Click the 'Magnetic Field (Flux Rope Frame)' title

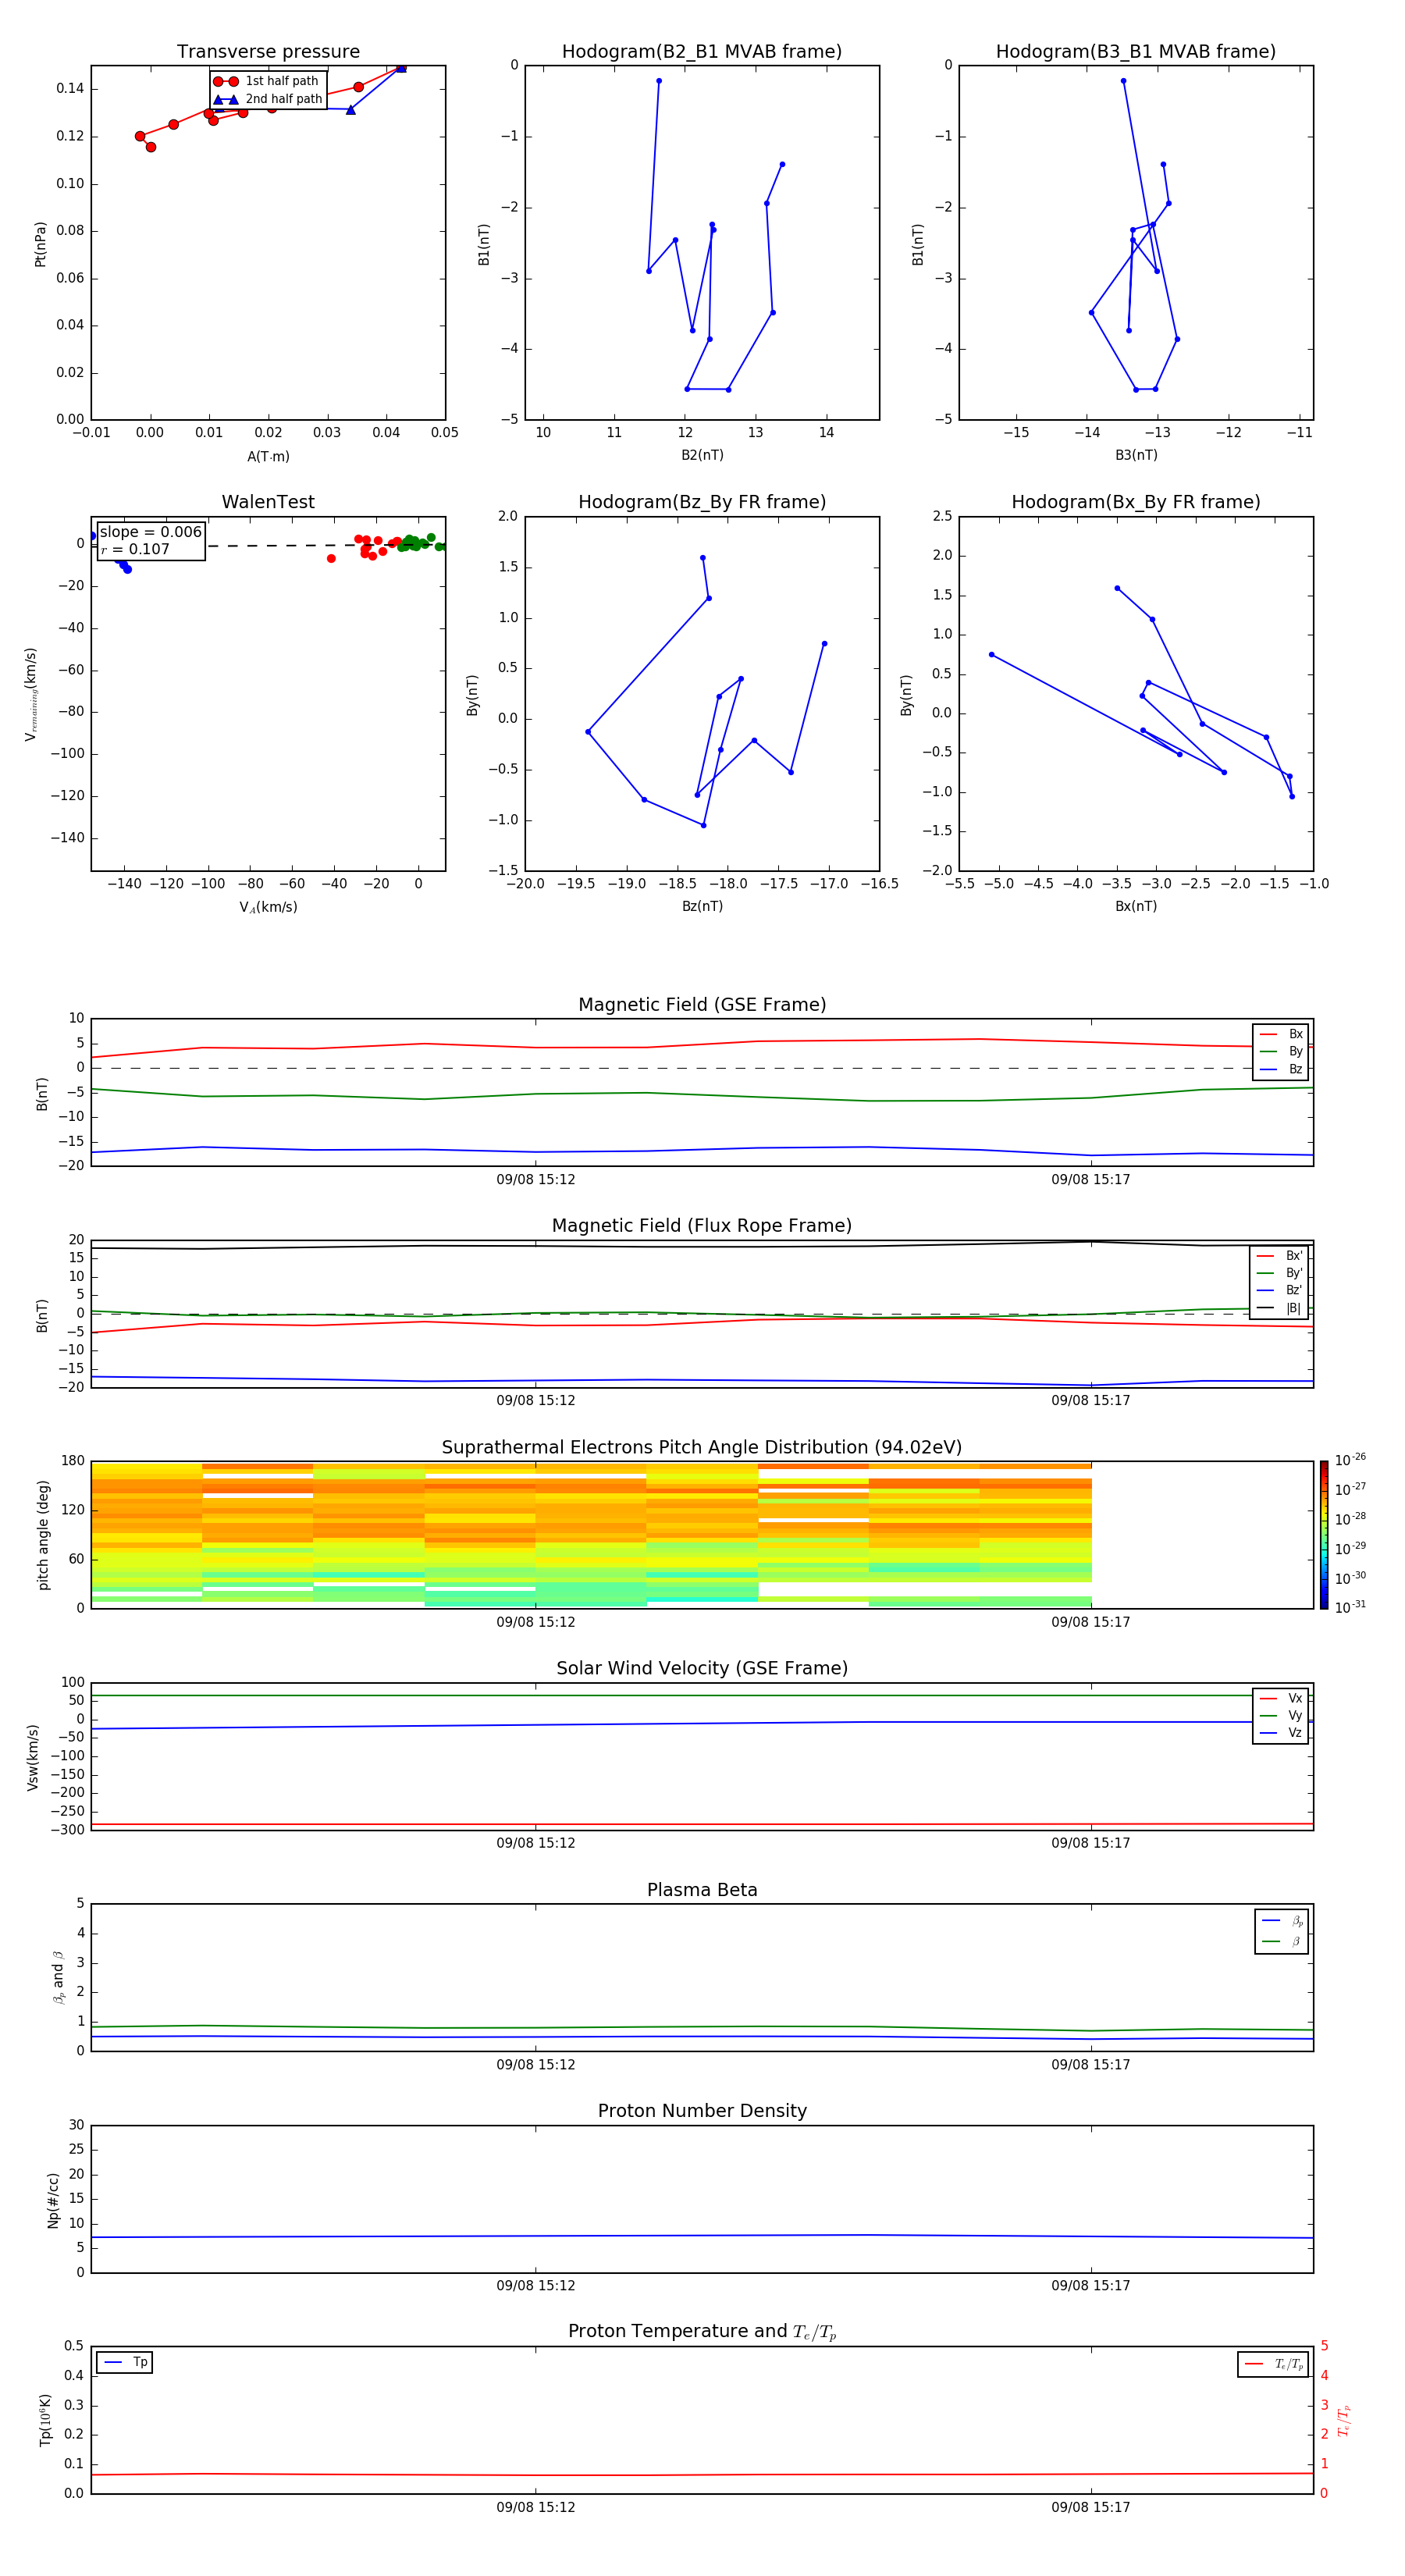702,1226
